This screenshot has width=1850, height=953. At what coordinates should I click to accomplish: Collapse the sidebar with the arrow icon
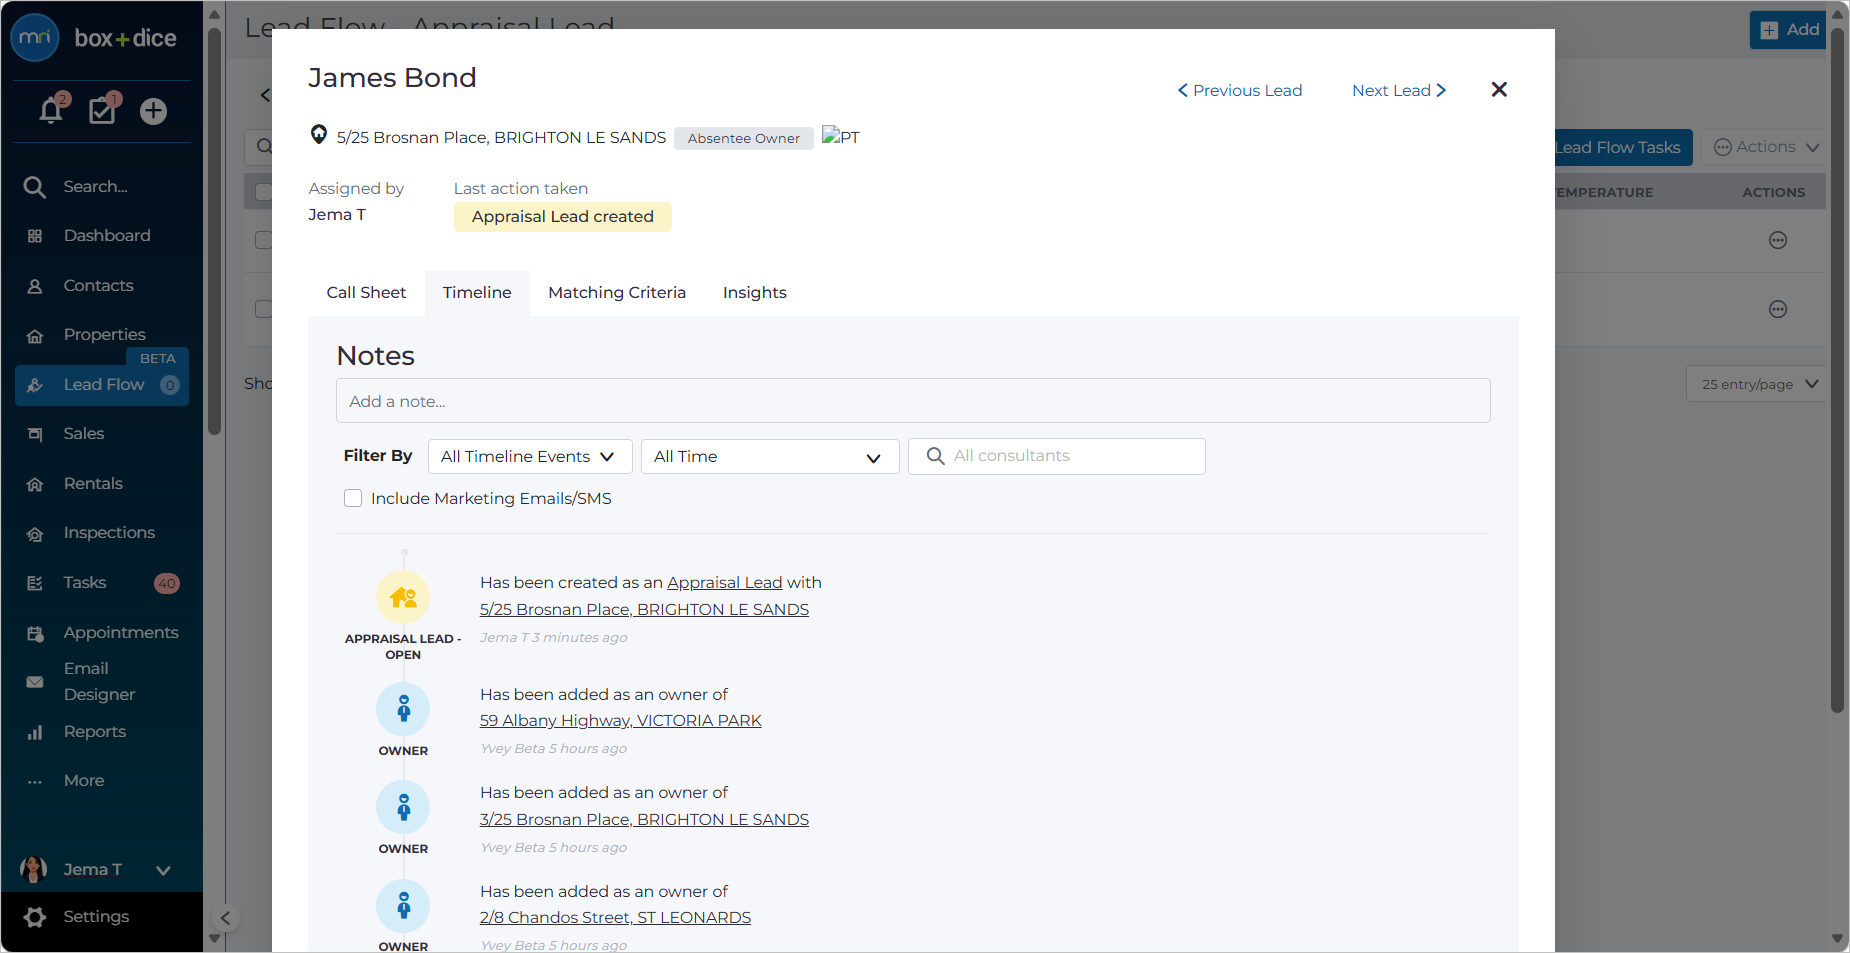[x=226, y=918]
